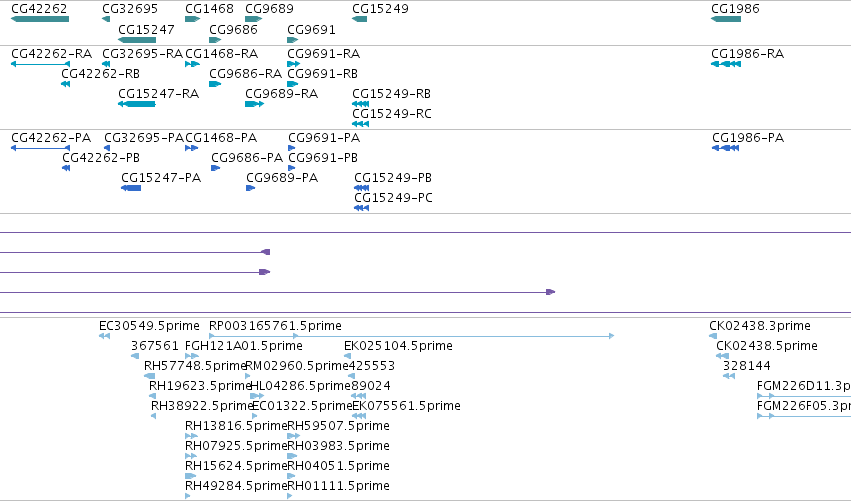Click the 425553 feature label
Screen dimensions: 851x501
click(x=371, y=366)
